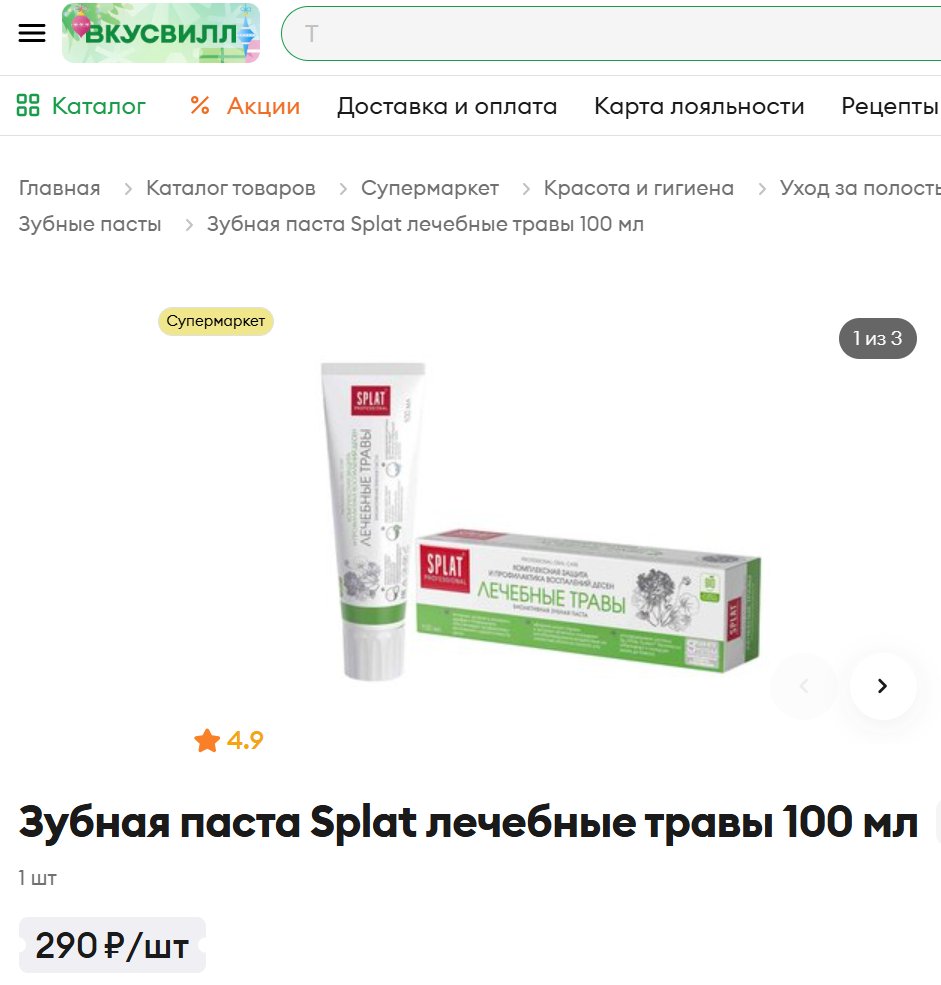Viewport: 941px width, 985px height.
Task: Click the percent icon beside Акции
Action: 200,105
